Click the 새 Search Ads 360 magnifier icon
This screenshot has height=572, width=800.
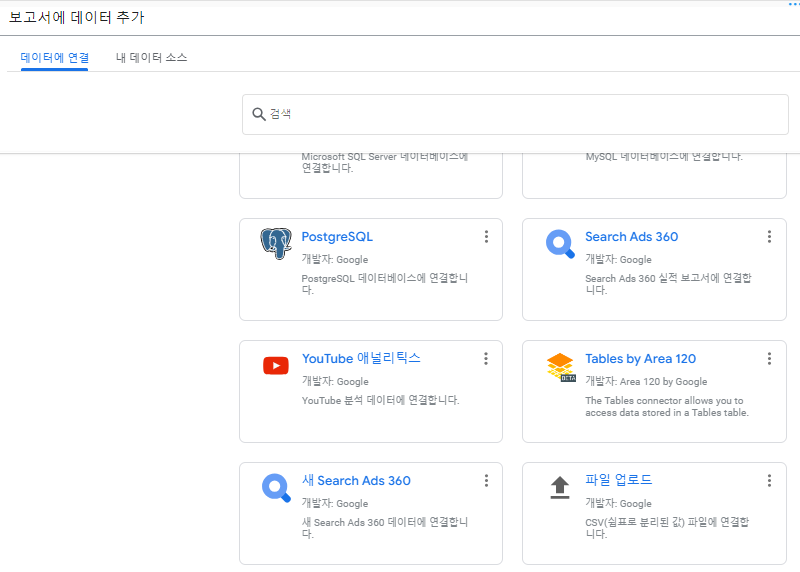coord(276,488)
